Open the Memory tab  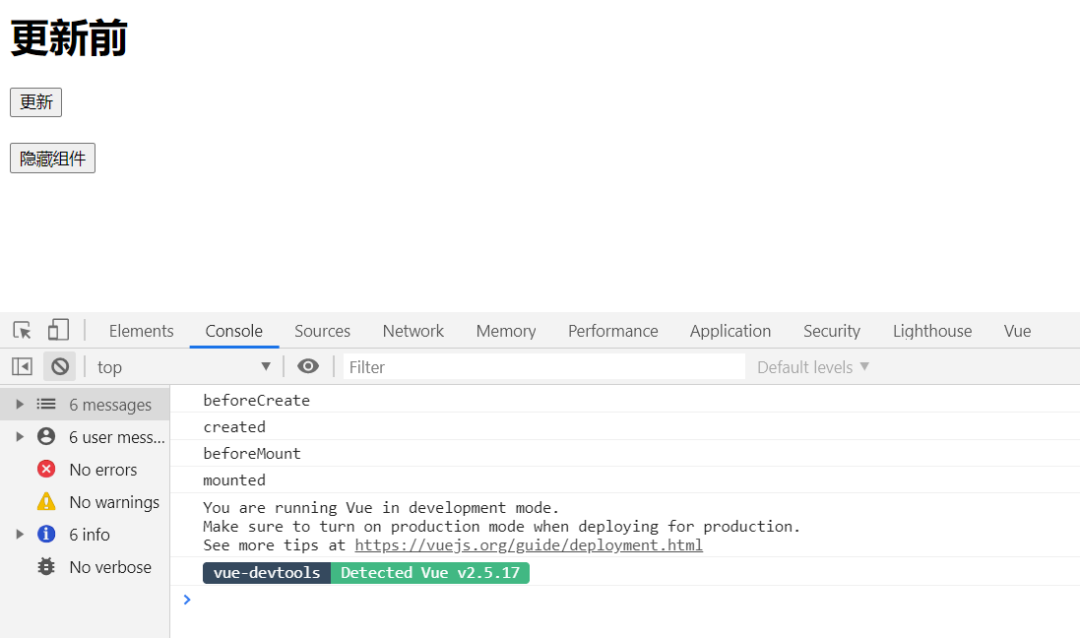click(506, 331)
